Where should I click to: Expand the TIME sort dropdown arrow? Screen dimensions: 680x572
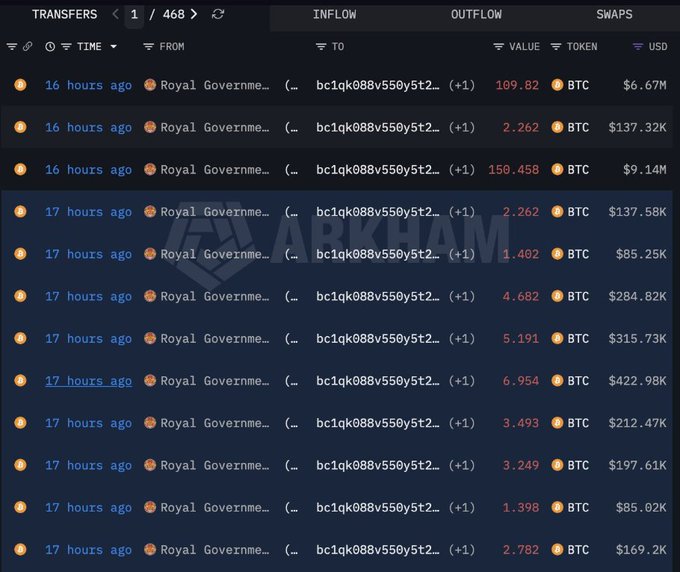coord(114,46)
